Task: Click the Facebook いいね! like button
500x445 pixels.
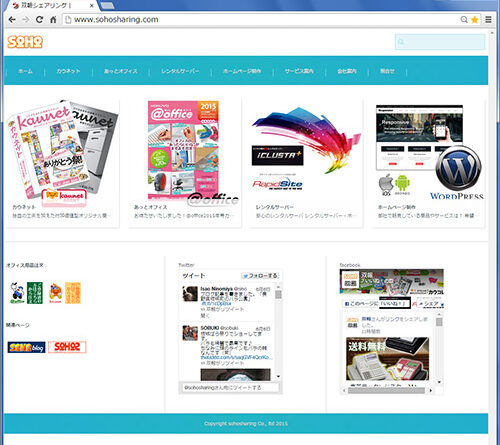Action: [377, 304]
